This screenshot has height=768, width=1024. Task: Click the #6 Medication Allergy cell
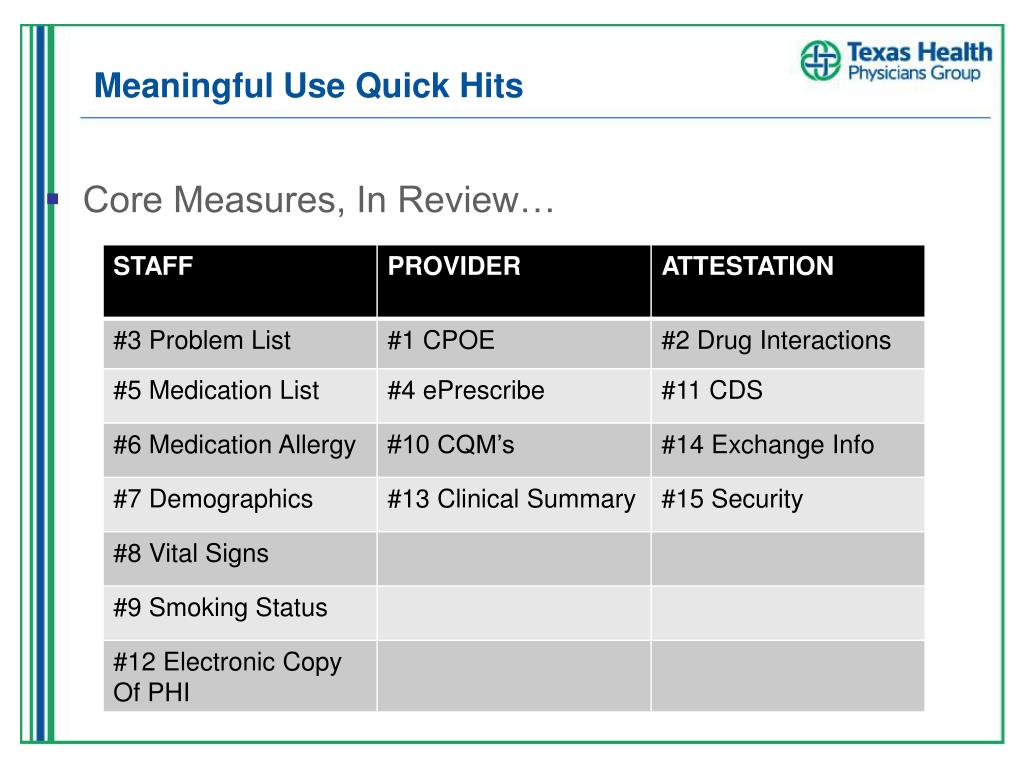(240, 449)
